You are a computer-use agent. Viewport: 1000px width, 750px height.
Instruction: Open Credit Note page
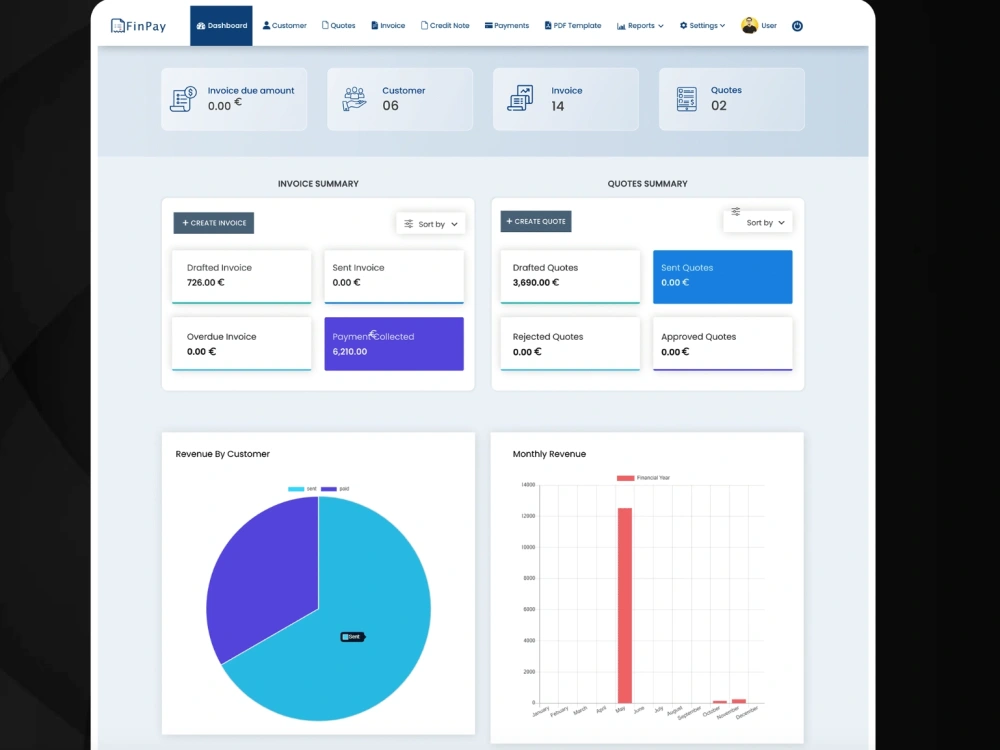click(445, 26)
